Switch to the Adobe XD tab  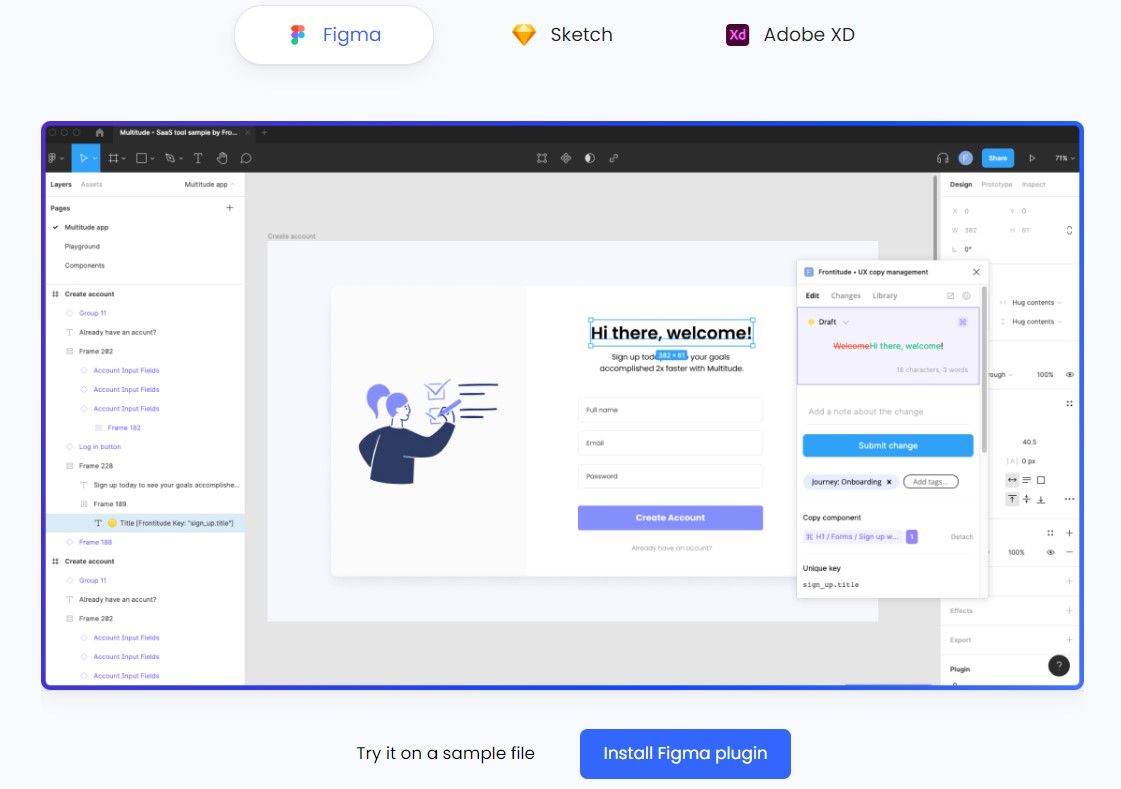(x=791, y=34)
